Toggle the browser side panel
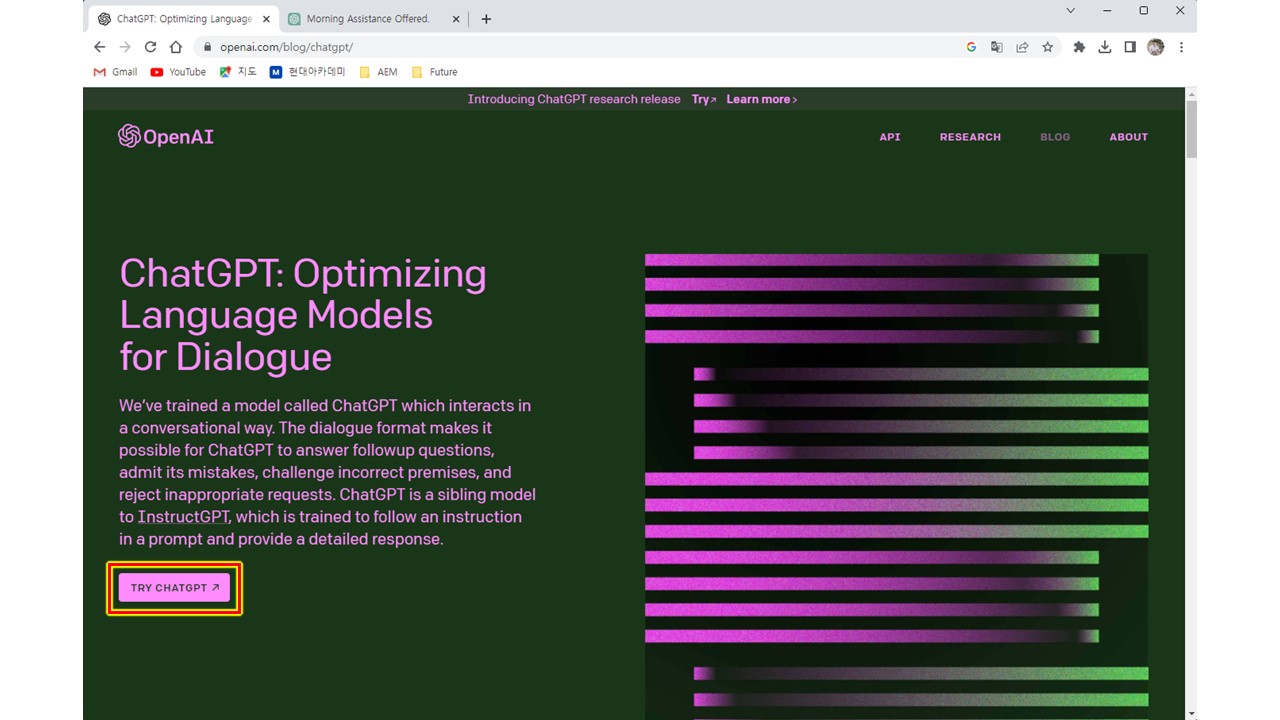Image resolution: width=1280 pixels, height=720 pixels. coord(1130,47)
